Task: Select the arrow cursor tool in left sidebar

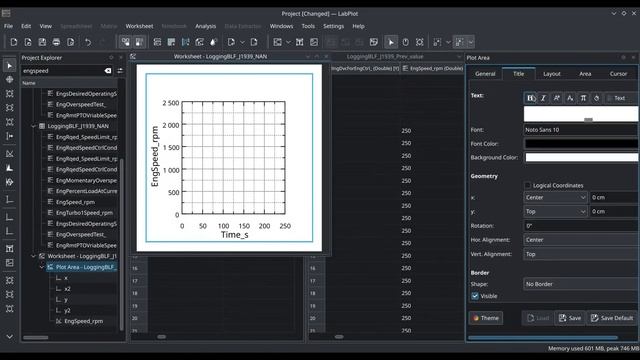Action: (10, 65)
